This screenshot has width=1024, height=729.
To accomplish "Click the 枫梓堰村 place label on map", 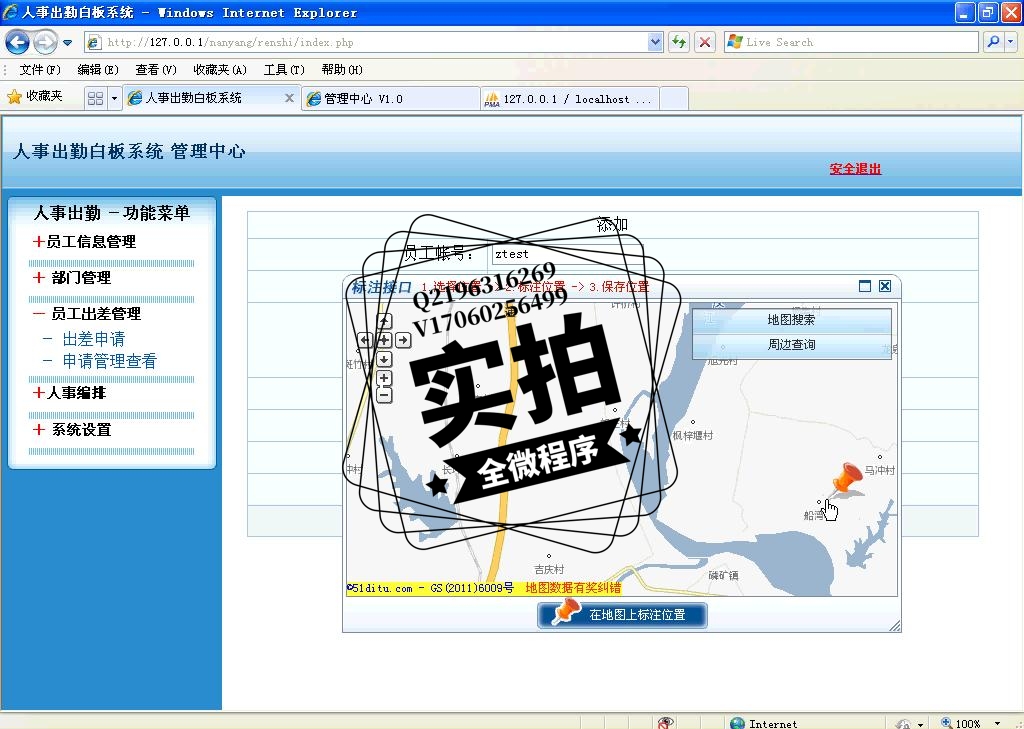I will (693, 435).
